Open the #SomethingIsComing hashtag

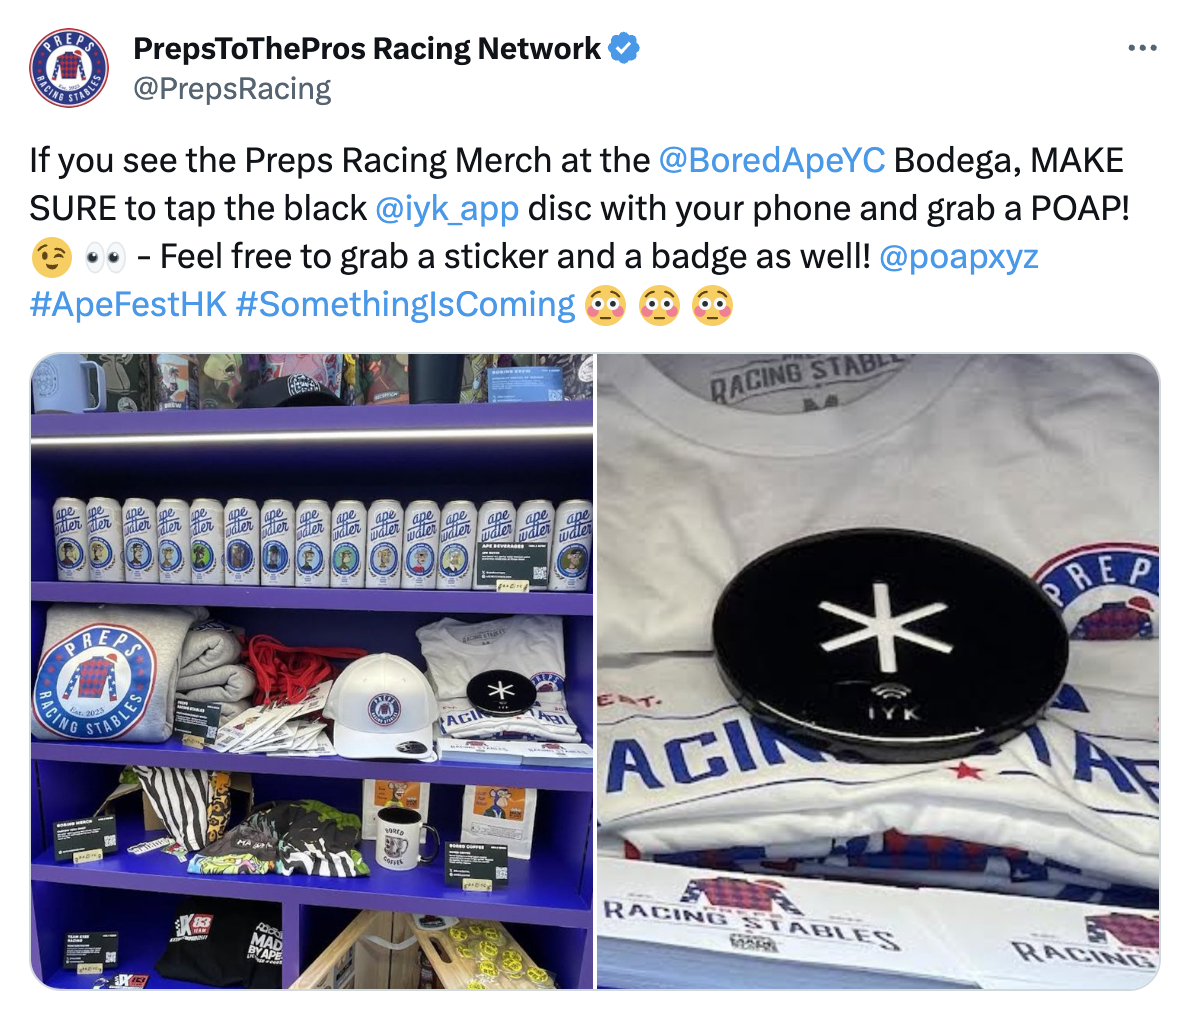coord(405,305)
